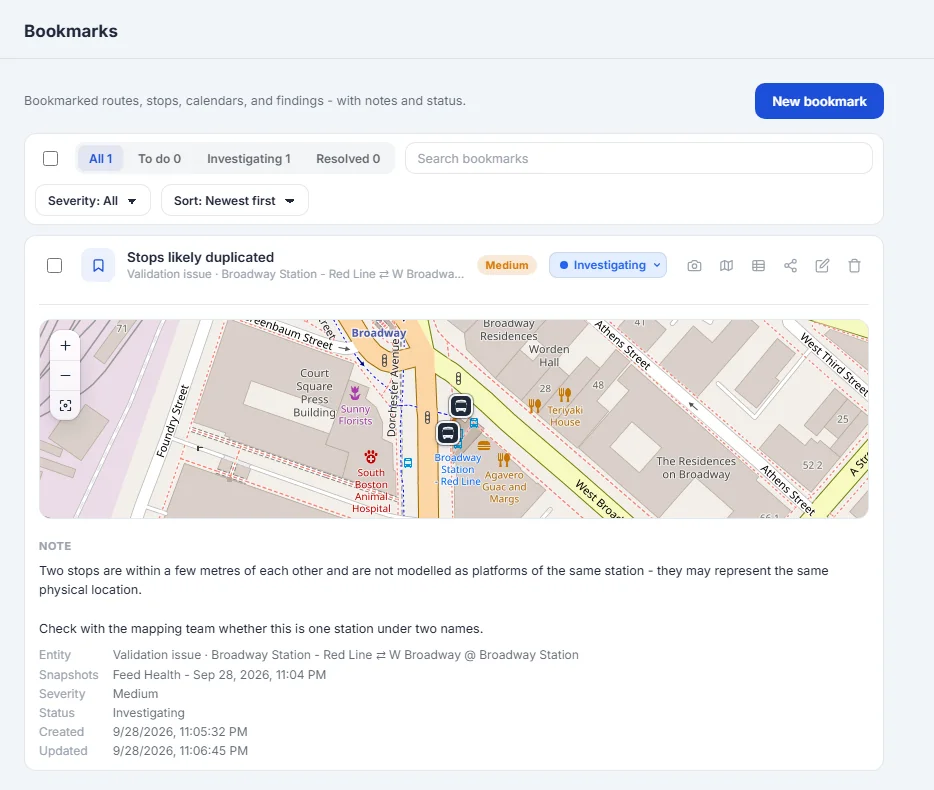Click the Agavero restaurant fork-knife icon
This screenshot has height=790, width=934.
504,459
